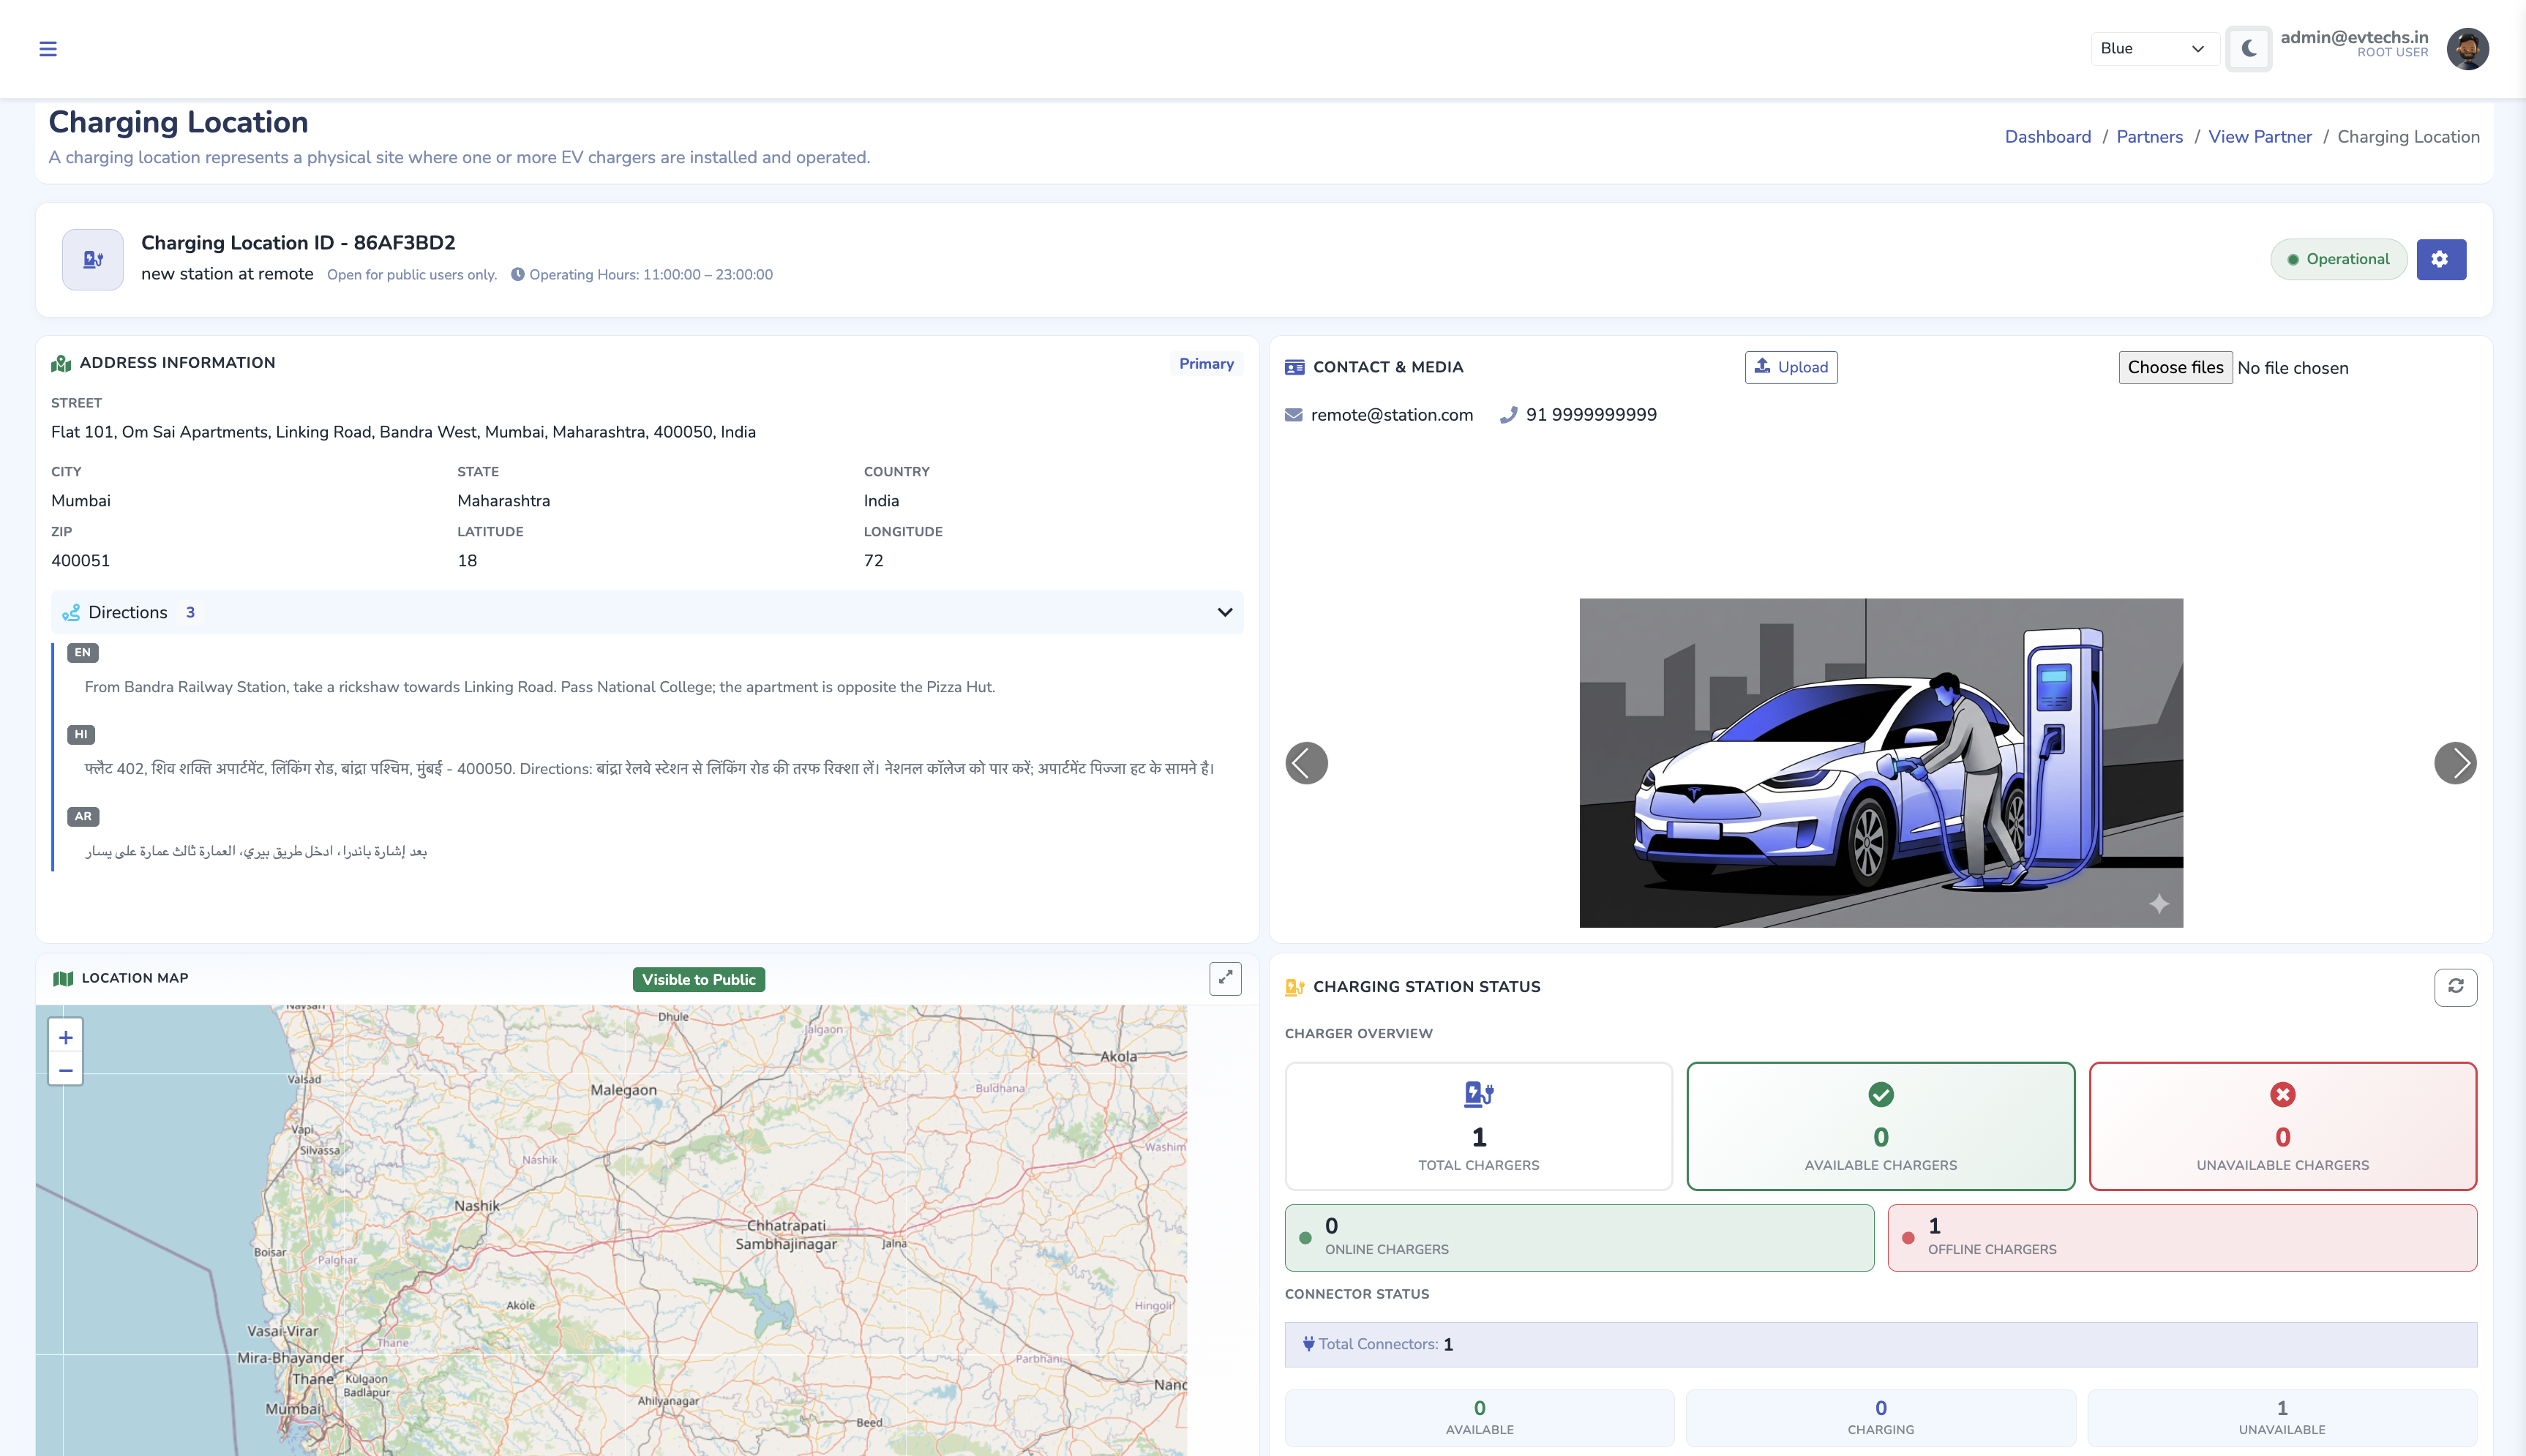Click the admin user avatar
Viewport: 2526px width, 1456px height.
[2467, 49]
